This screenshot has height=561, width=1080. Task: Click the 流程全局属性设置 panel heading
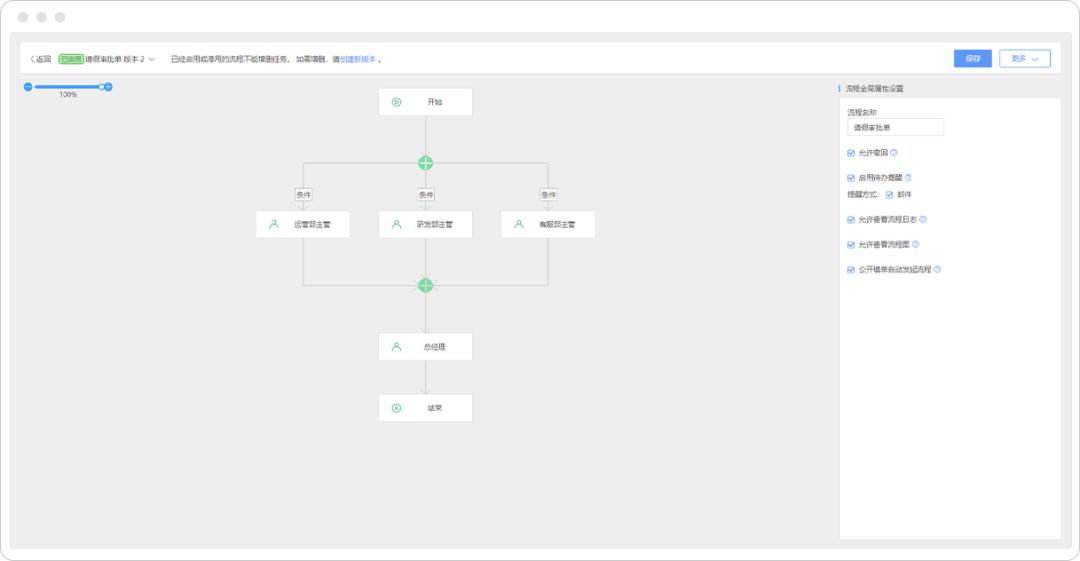click(x=875, y=89)
